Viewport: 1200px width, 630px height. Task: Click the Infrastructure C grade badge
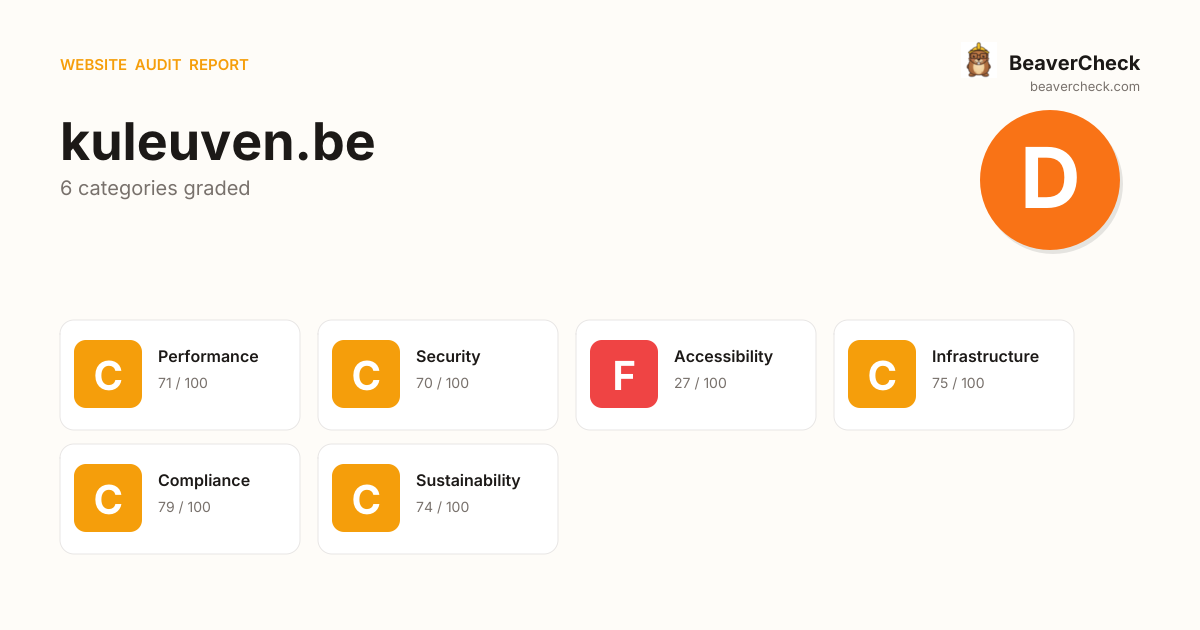[882, 374]
